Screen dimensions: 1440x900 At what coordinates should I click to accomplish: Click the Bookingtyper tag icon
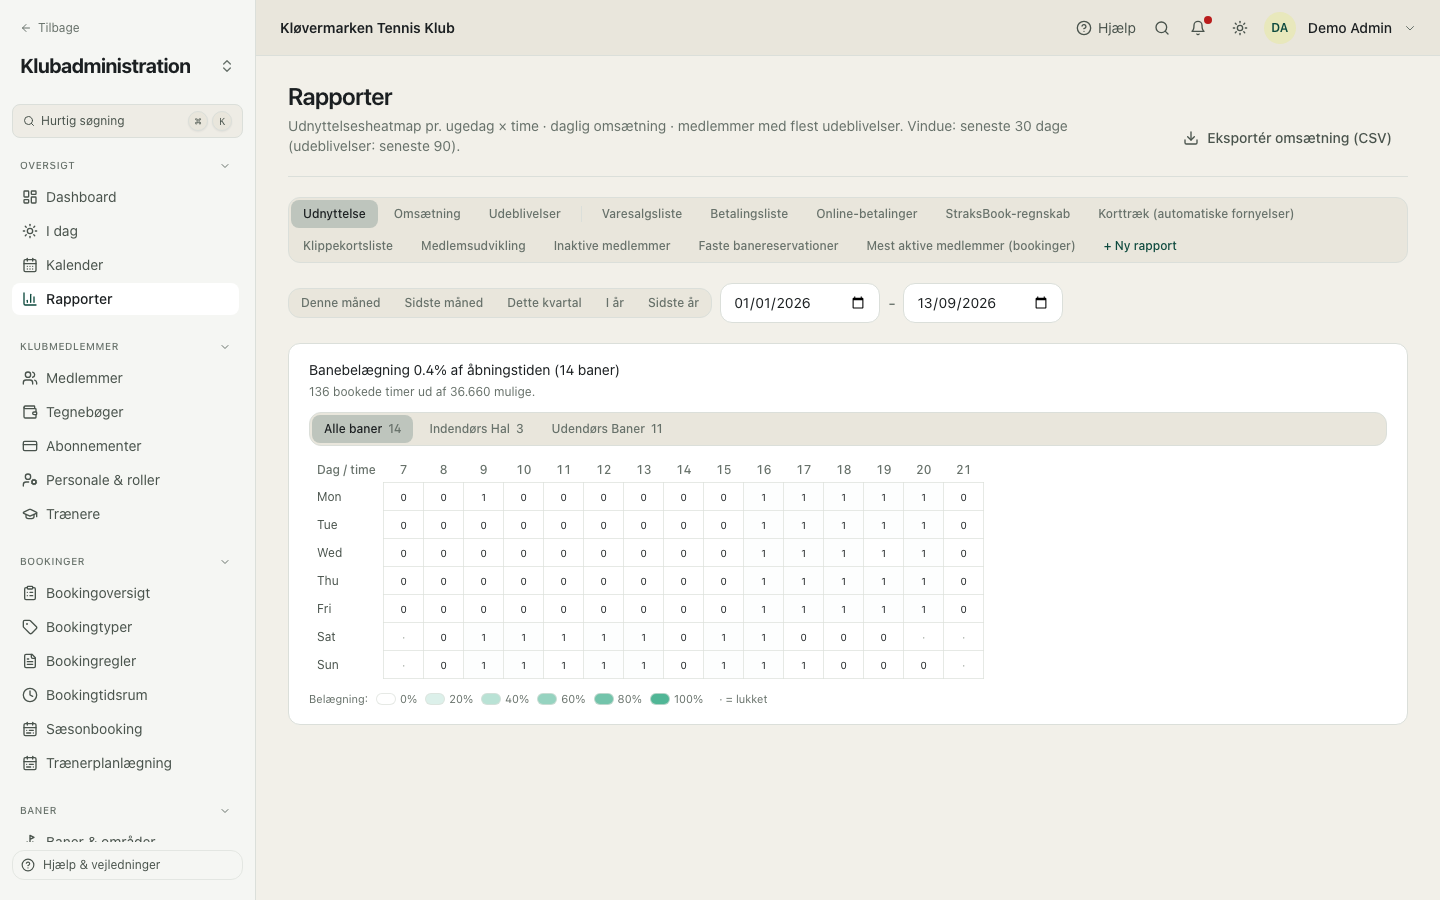[x=30, y=627]
